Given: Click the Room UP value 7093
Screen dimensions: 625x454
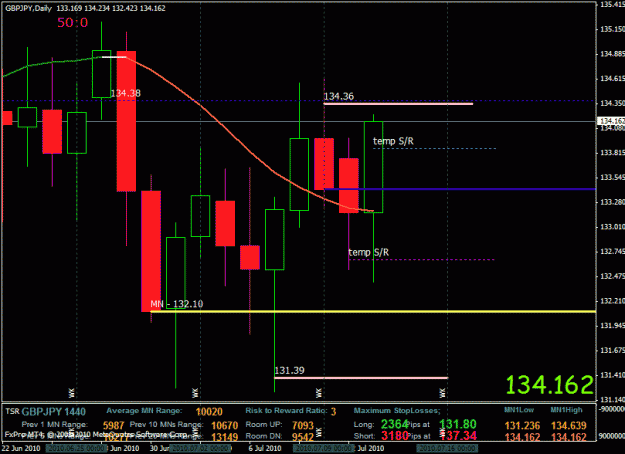Looking at the screenshot, I should point(303,426).
